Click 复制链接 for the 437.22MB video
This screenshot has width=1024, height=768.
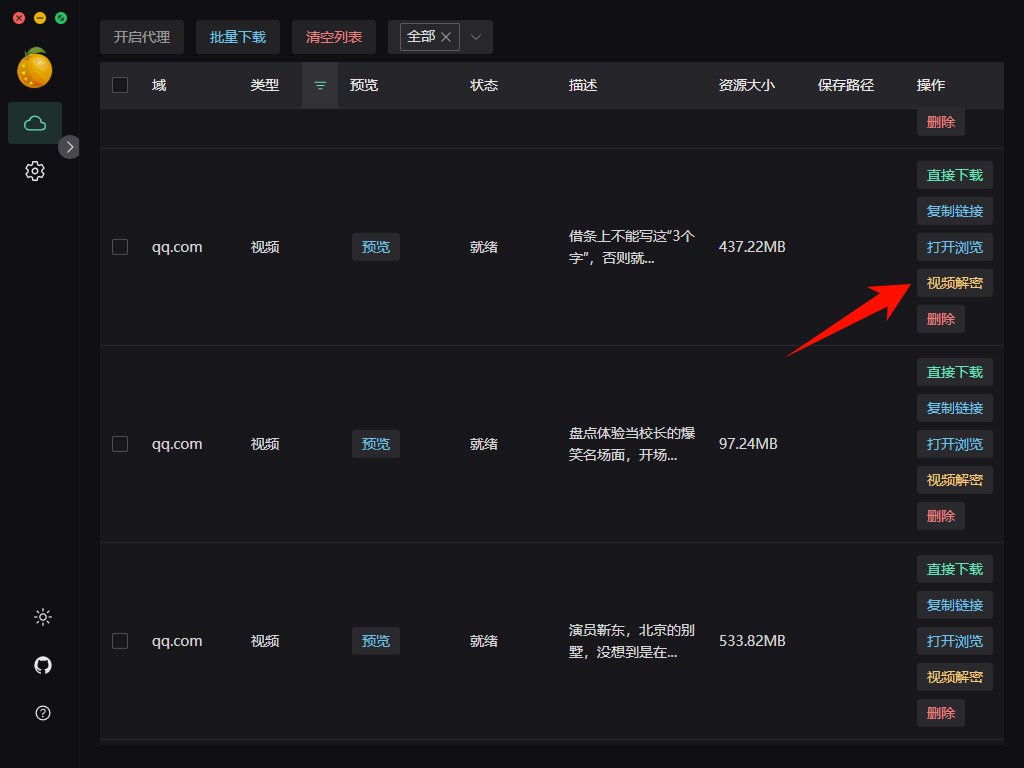(x=955, y=211)
